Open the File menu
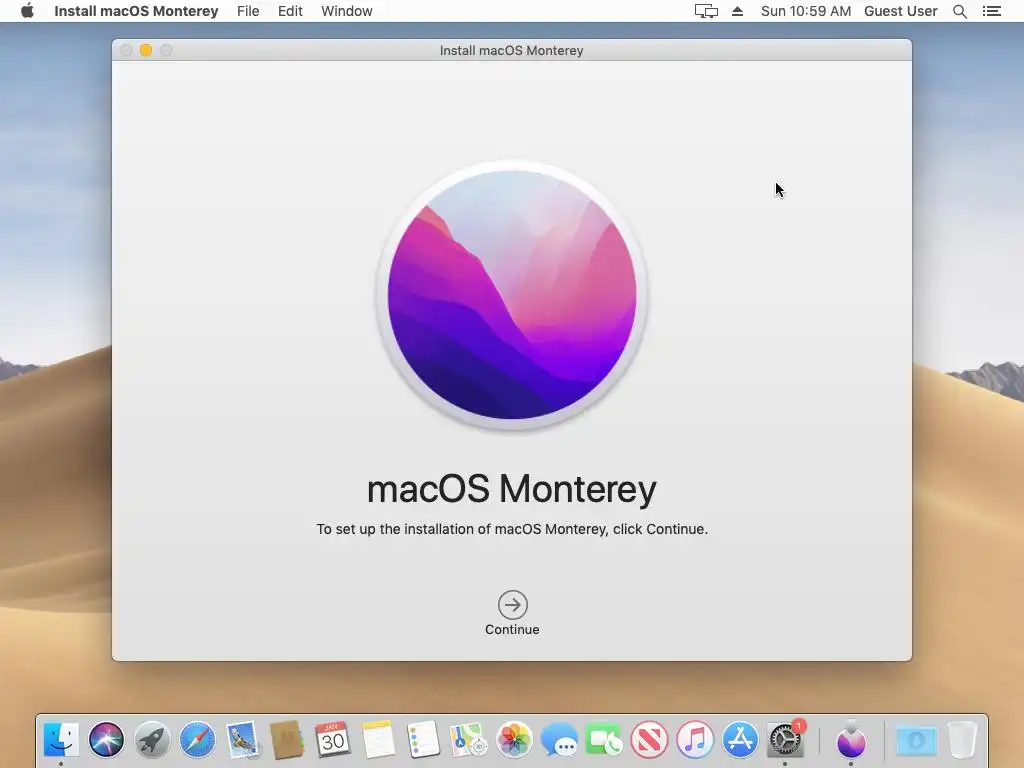The image size is (1024, 768). point(248,11)
